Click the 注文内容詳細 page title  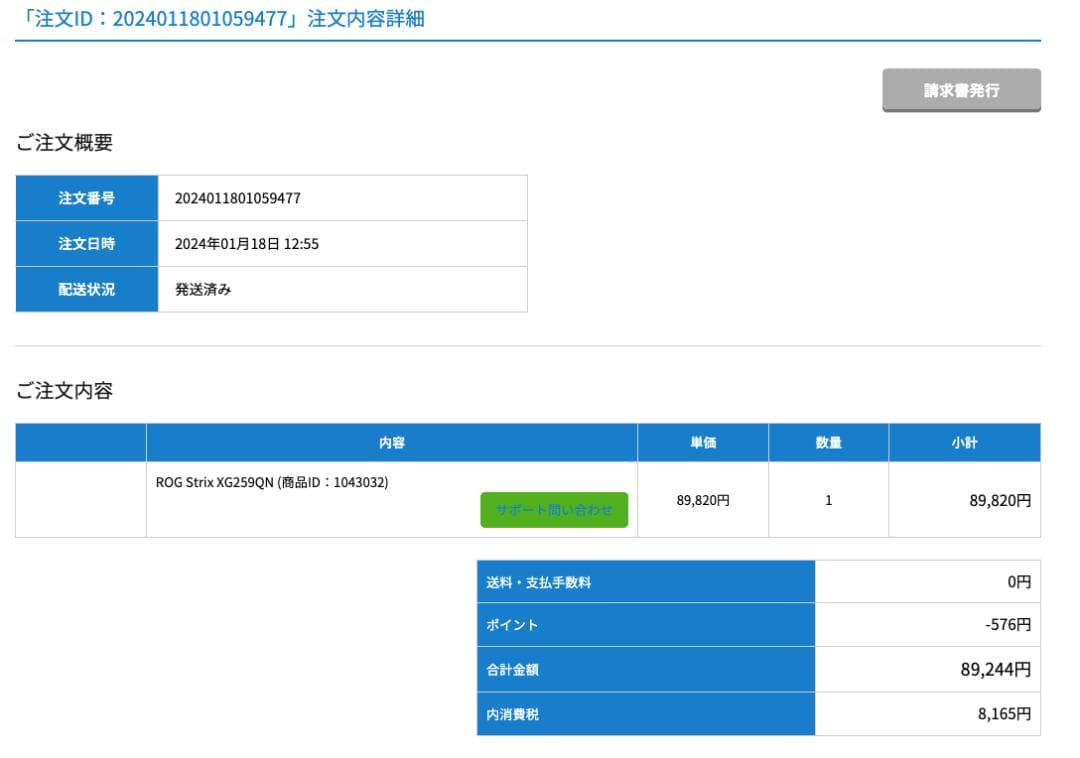pyautogui.click(x=220, y=19)
